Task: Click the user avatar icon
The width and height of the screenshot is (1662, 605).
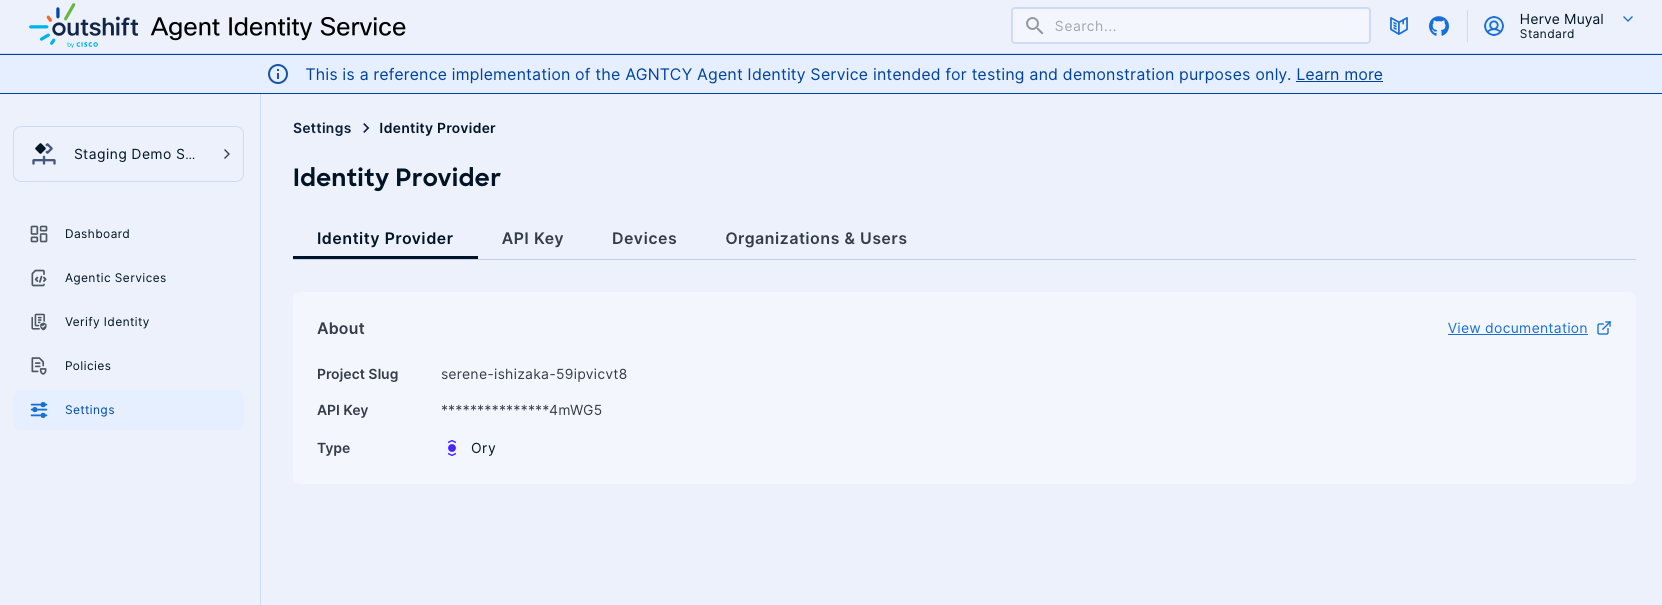Action: point(1494,26)
